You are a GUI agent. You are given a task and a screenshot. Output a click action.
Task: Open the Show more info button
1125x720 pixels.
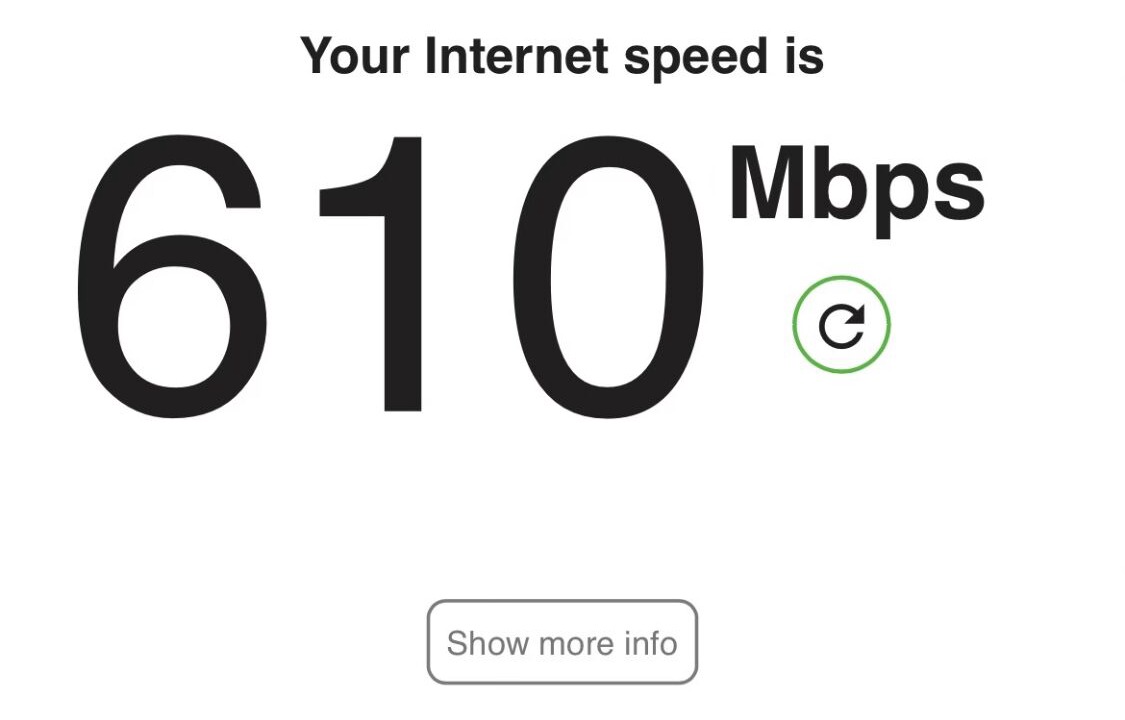562,642
